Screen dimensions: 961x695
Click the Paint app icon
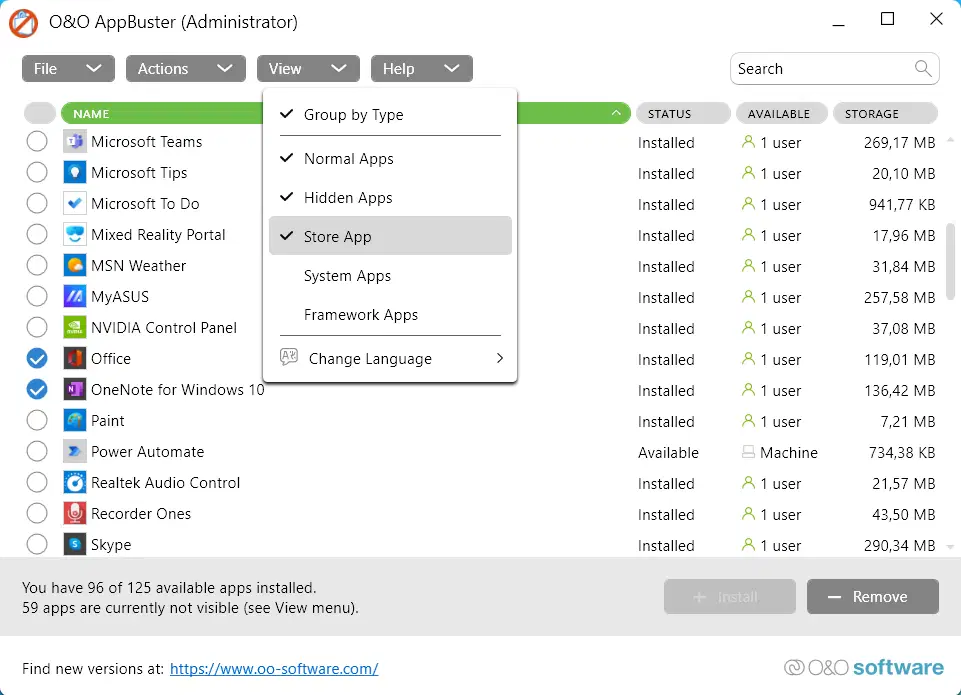[x=75, y=421]
